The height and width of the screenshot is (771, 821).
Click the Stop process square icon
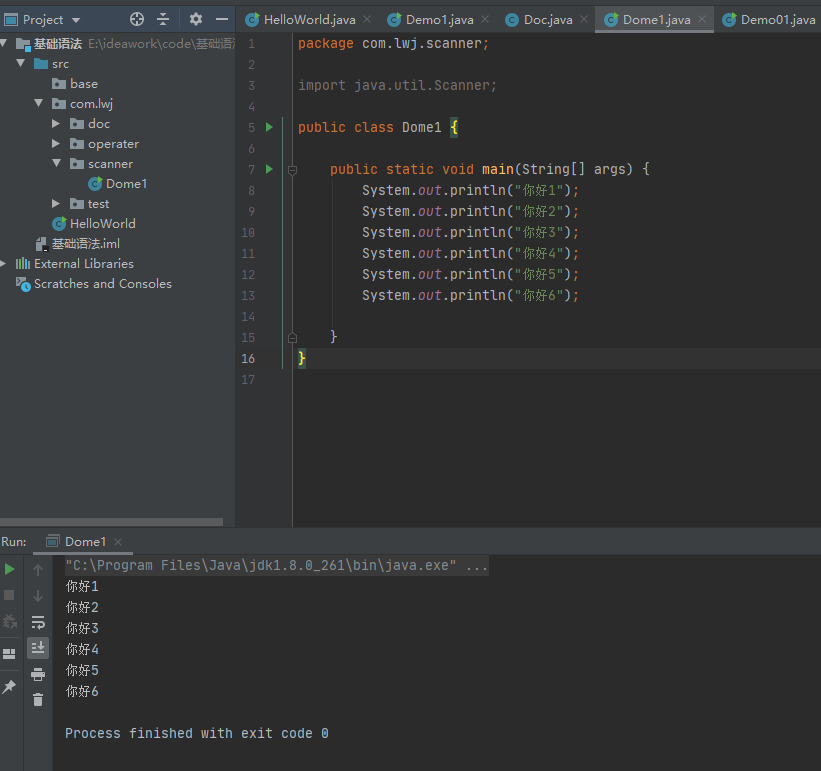(x=10, y=595)
